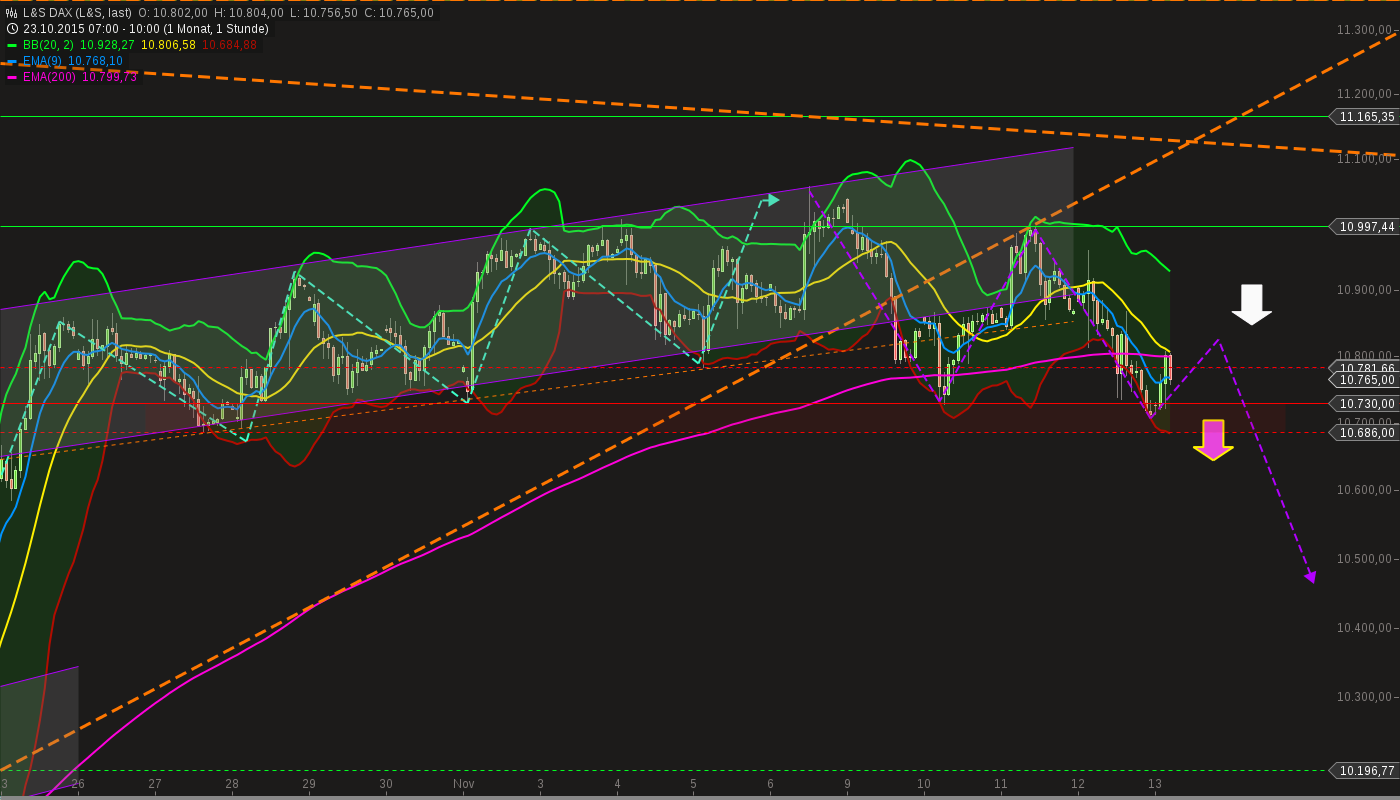Click the 10 label on the date axis

click(924, 784)
